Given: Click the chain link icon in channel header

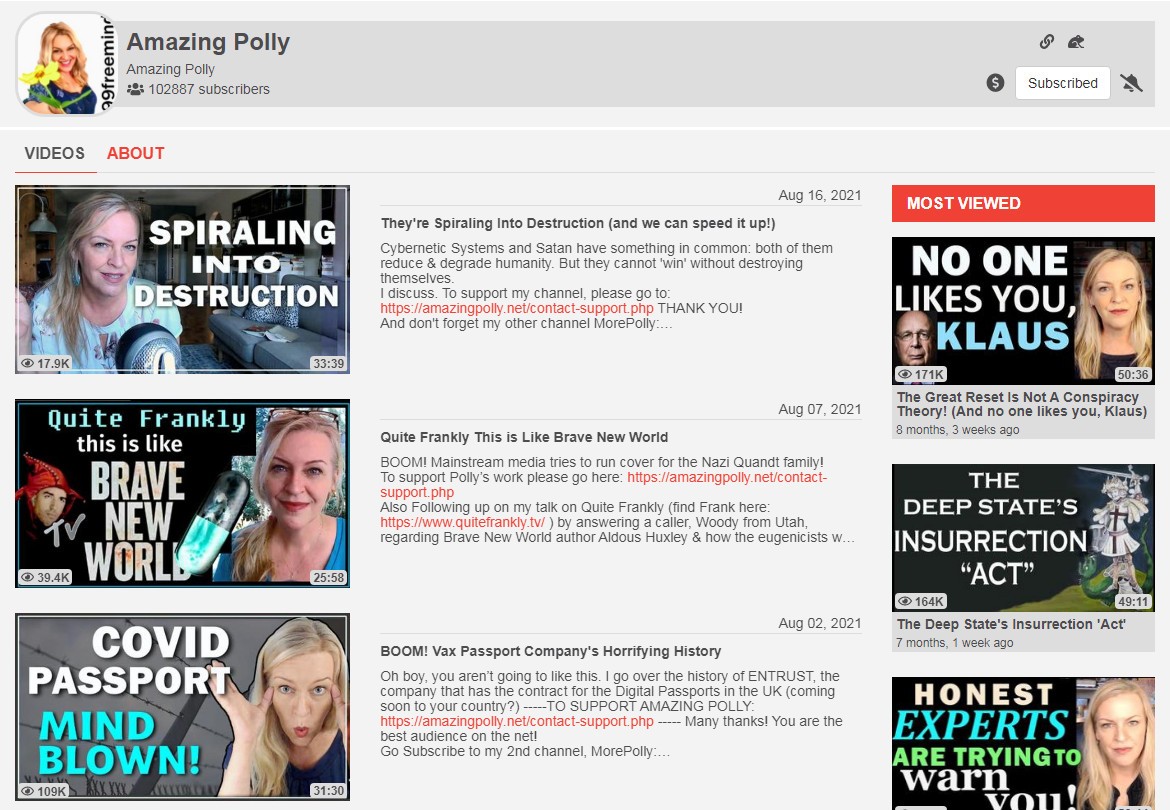Looking at the screenshot, I should 1046,42.
